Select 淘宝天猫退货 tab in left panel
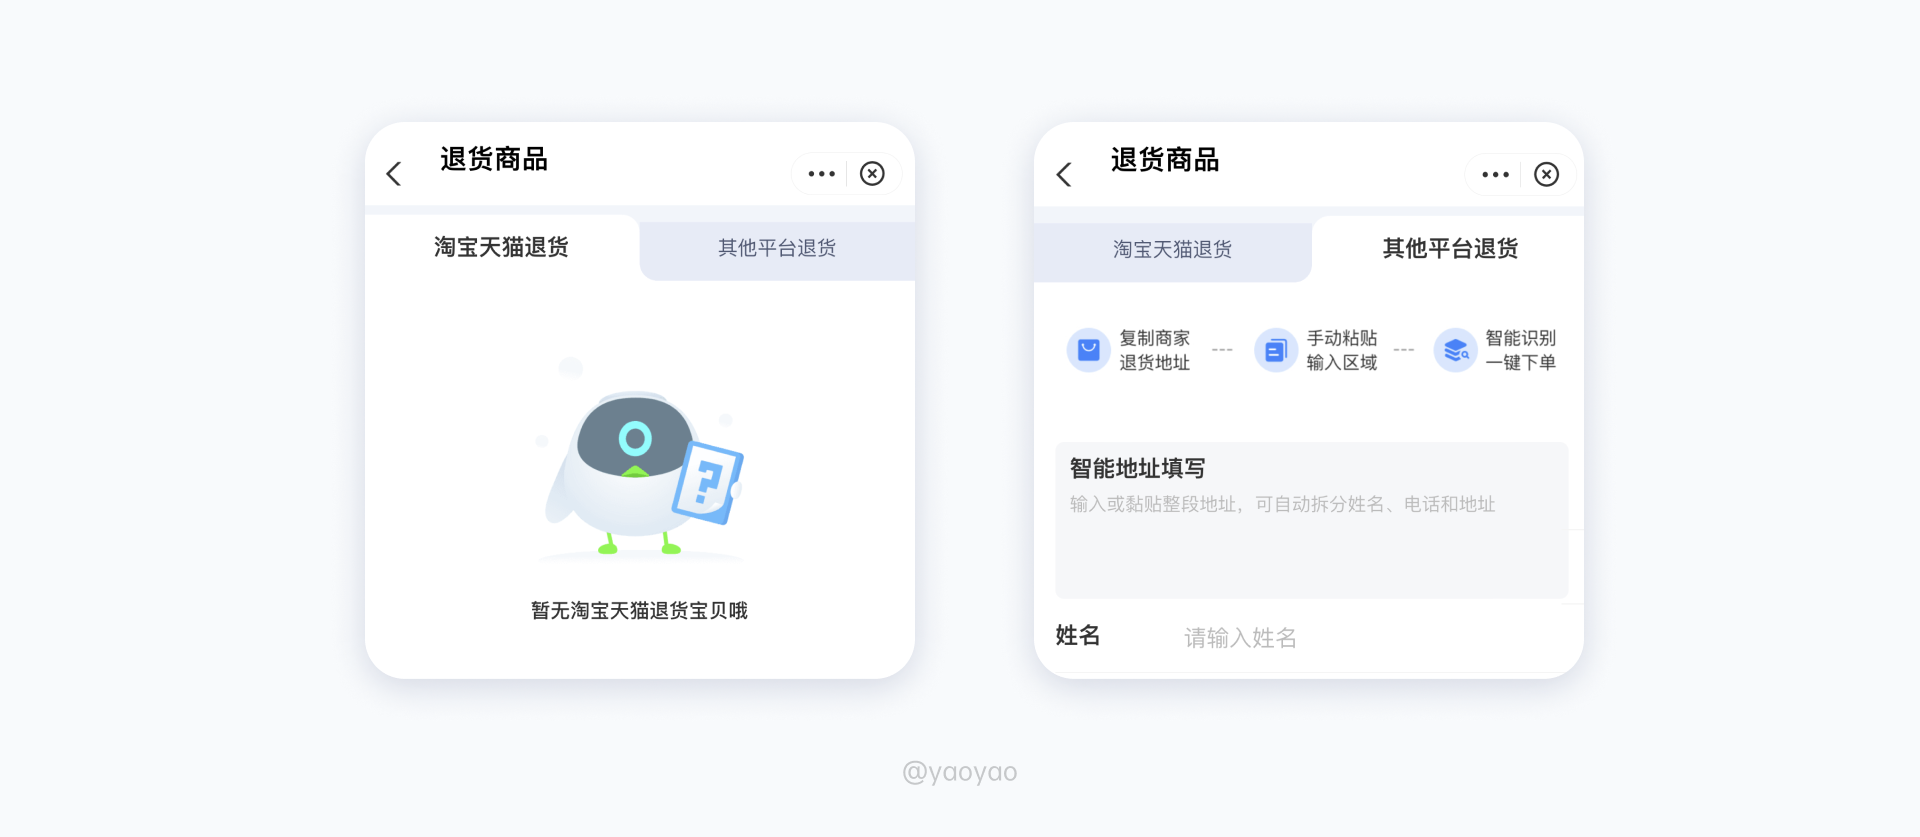The height and width of the screenshot is (837, 1920). [x=502, y=247]
